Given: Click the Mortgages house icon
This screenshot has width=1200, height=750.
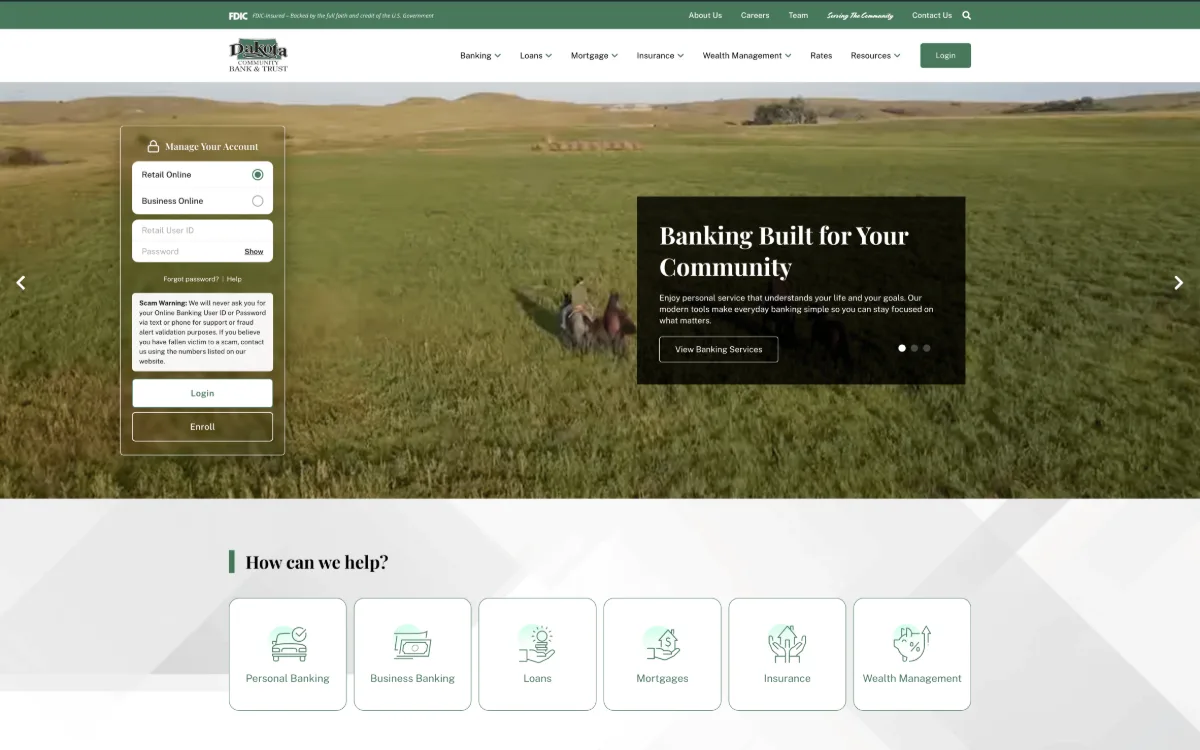Looking at the screenshot, I should (x=662, y=644).
